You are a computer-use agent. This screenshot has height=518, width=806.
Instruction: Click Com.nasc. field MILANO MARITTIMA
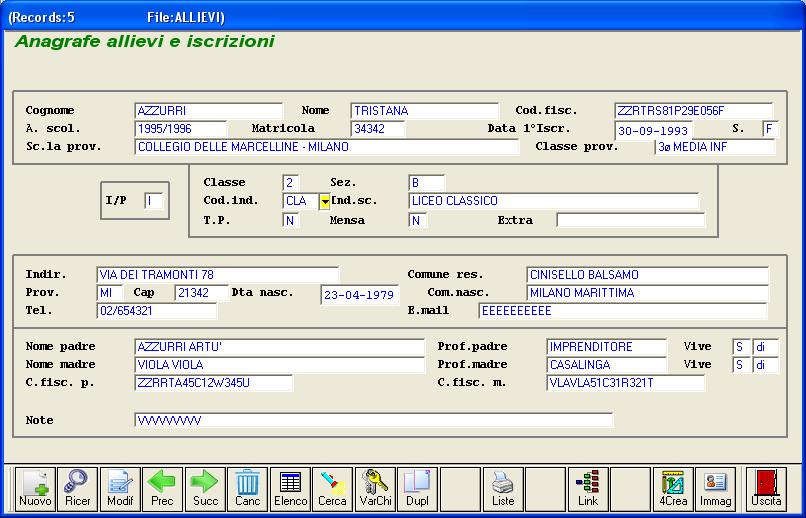(648, 293)
